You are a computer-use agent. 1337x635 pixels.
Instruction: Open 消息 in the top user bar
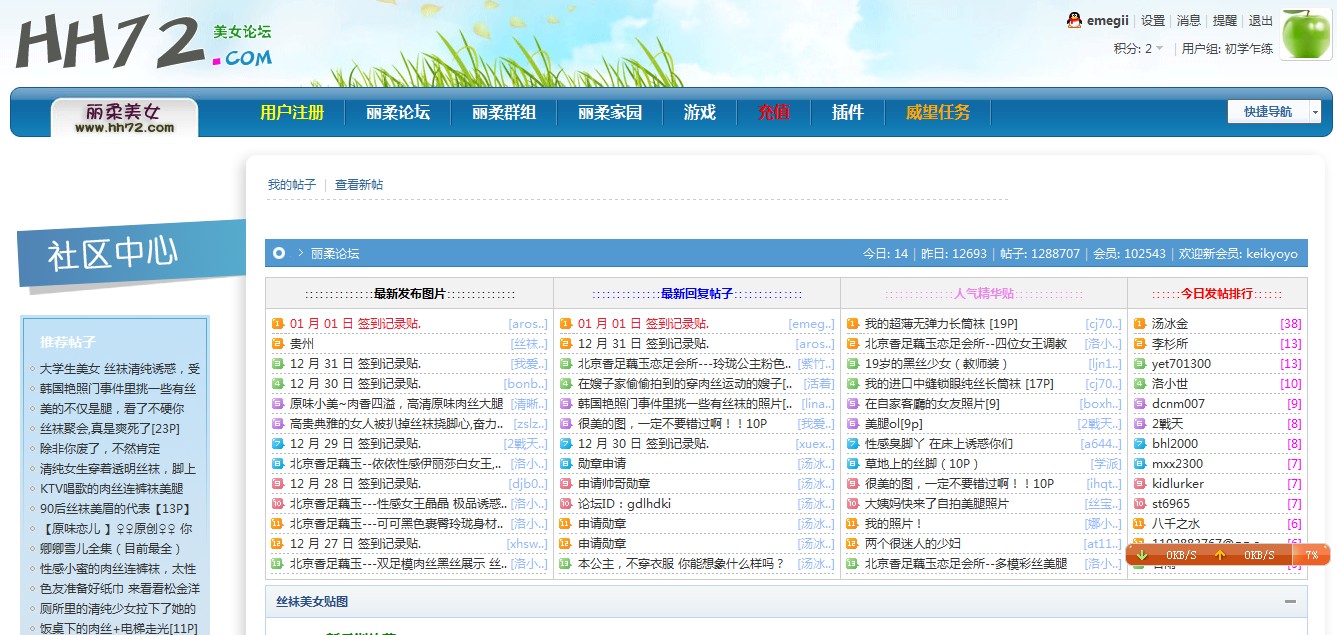tap(1189, 21)
